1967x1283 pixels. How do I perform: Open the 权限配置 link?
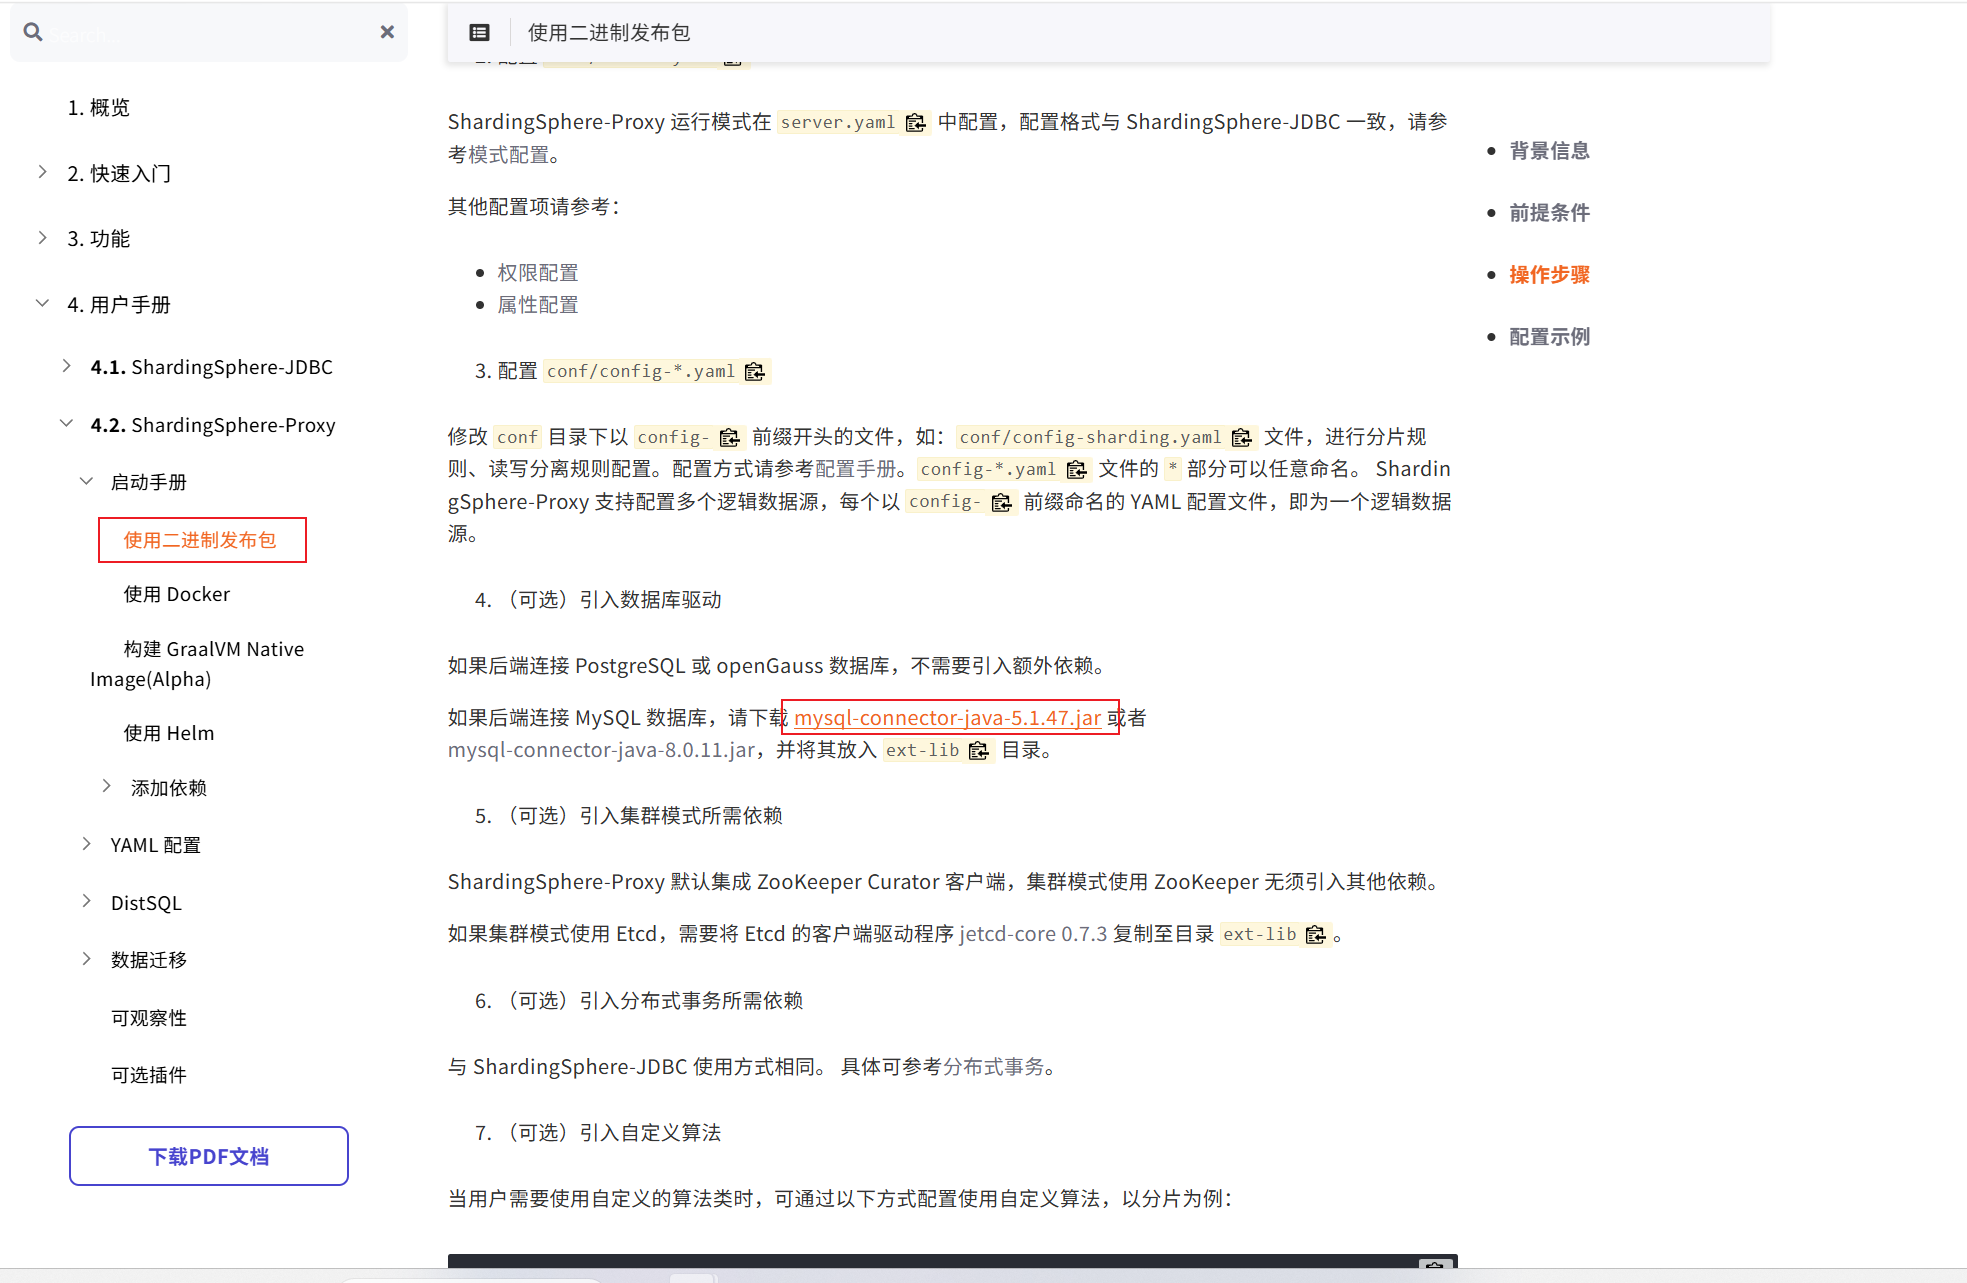pos(538,273)
